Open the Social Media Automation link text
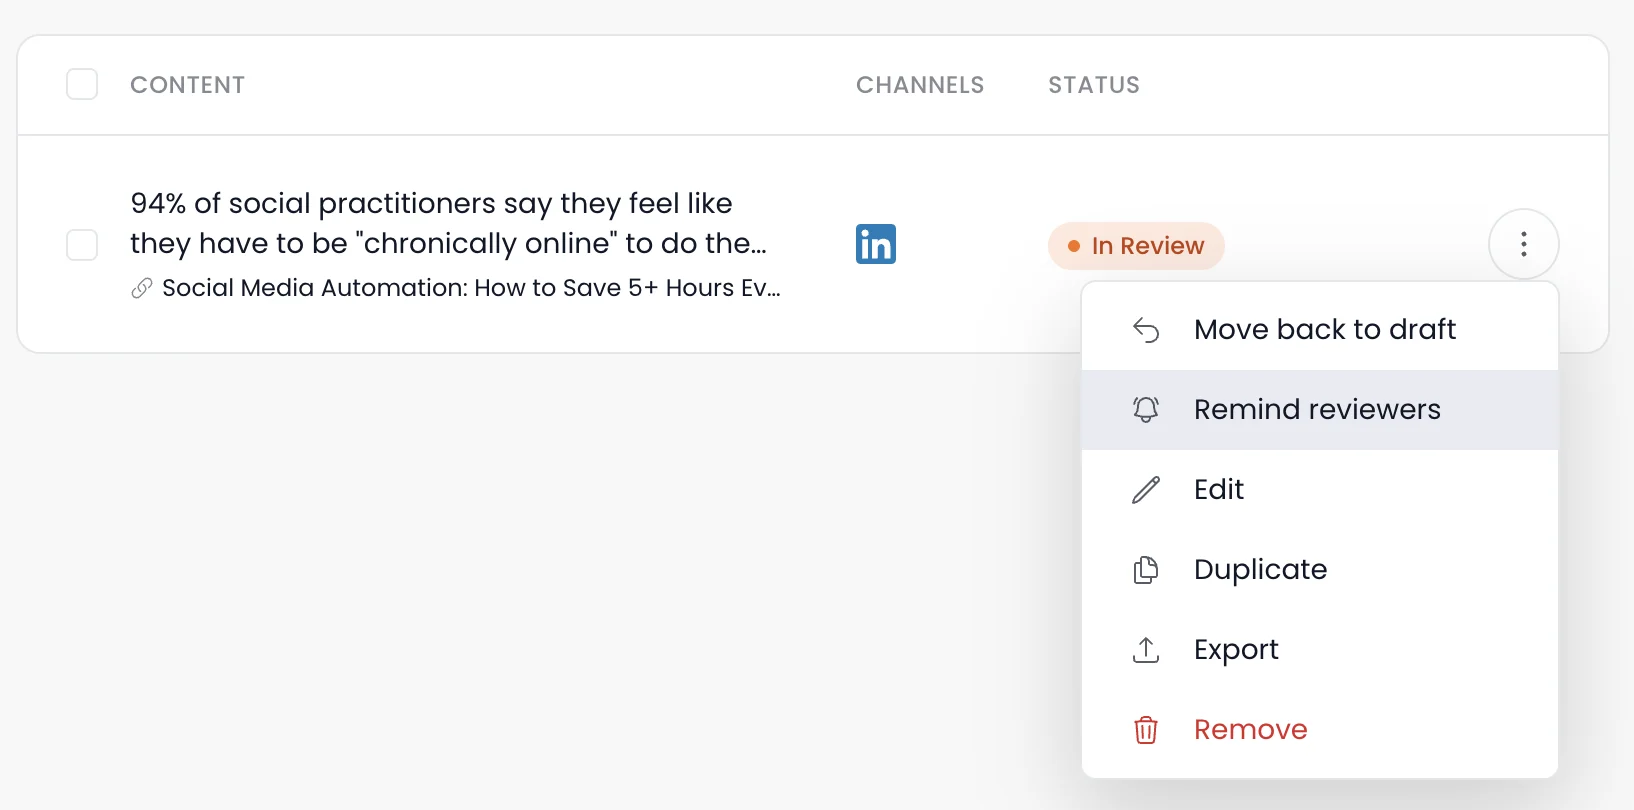The image size is (1634, 810). click(x=471, y=288)
